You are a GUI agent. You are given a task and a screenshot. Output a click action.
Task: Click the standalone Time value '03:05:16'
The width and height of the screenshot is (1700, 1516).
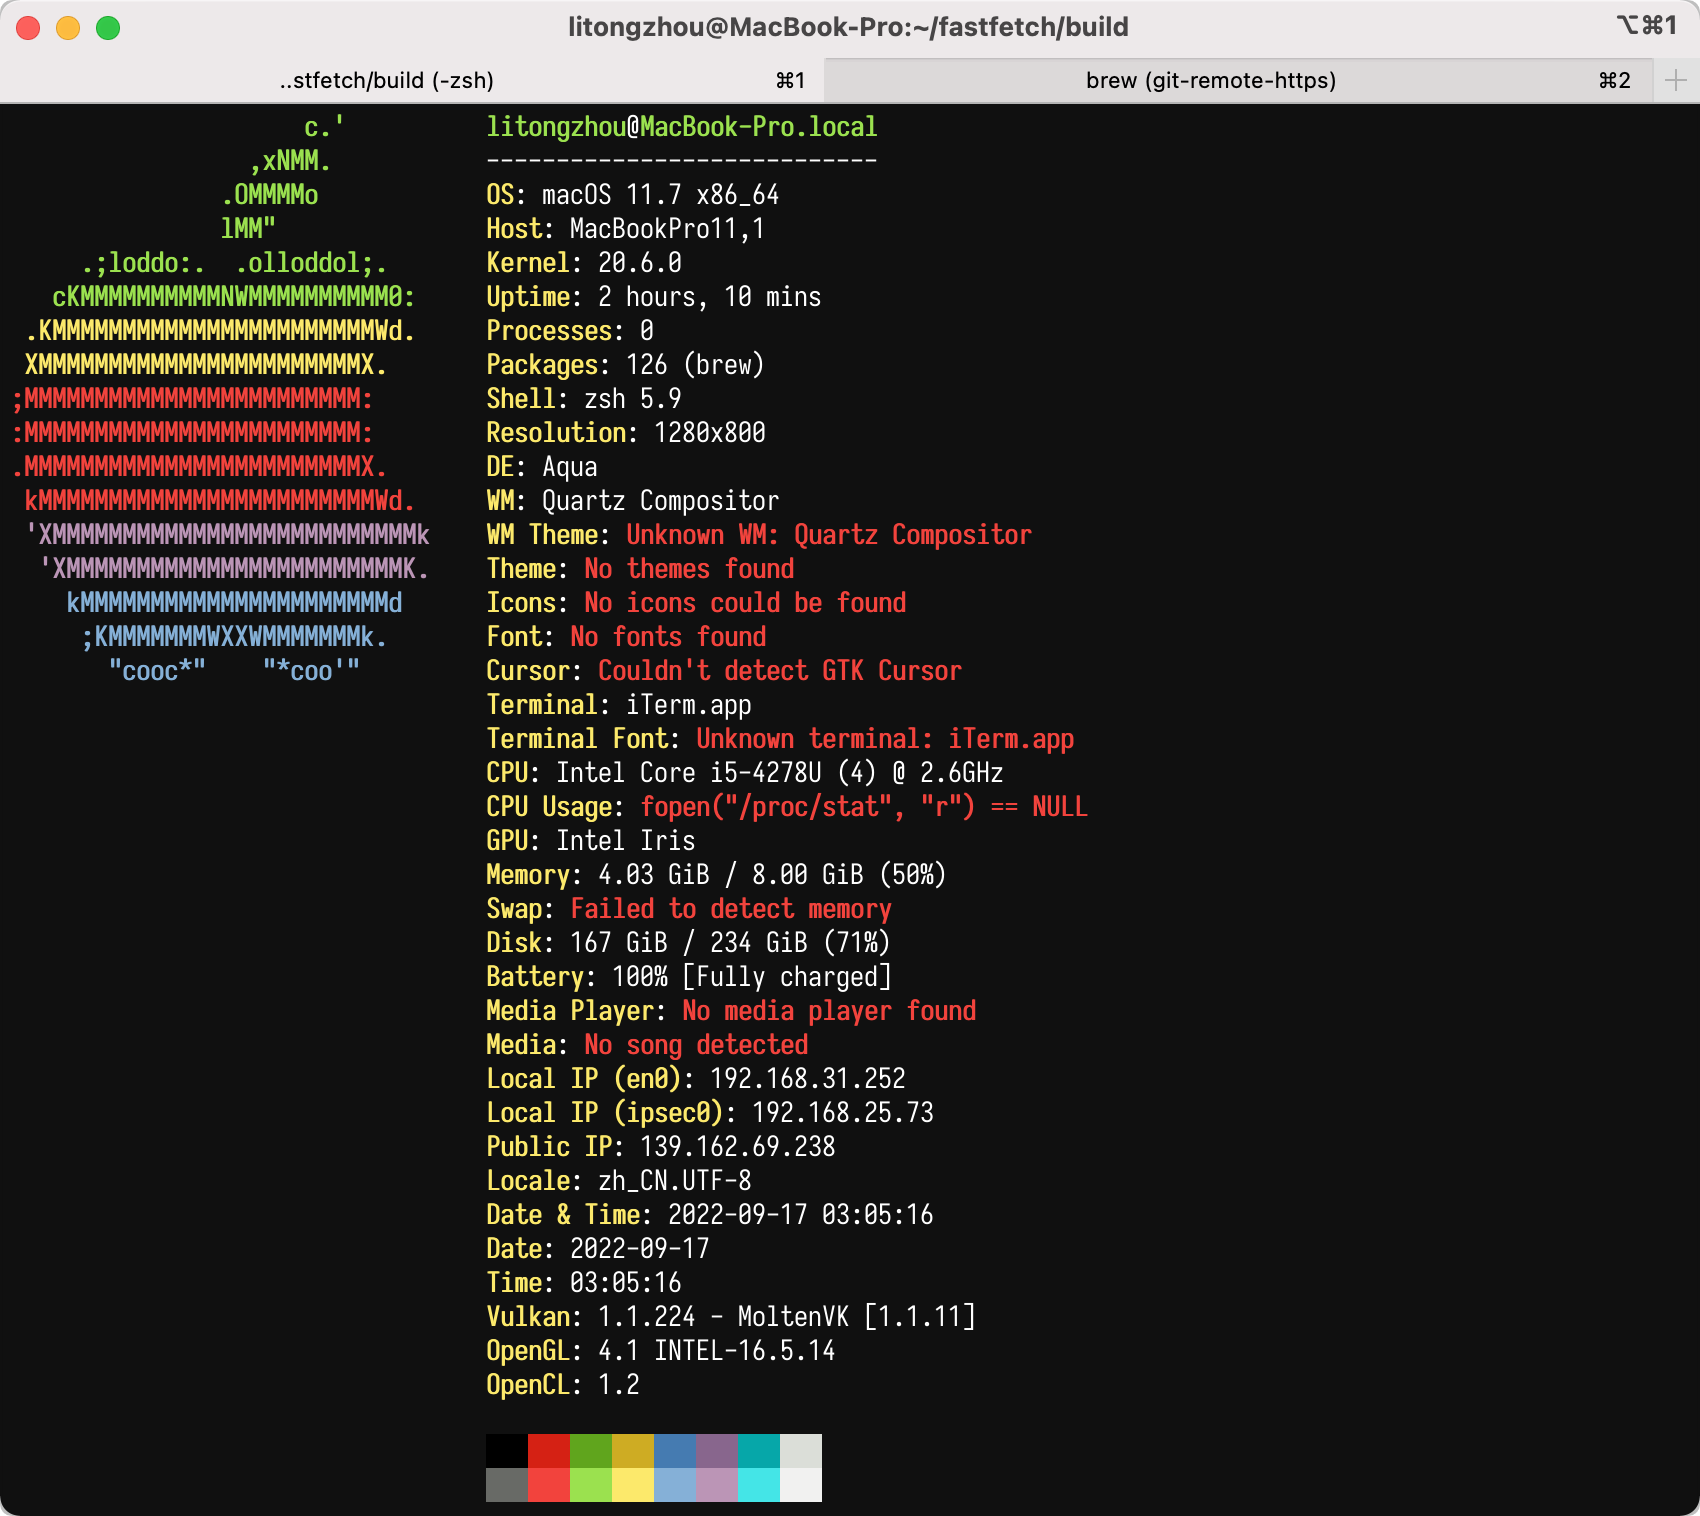(x=626, y=1283)
